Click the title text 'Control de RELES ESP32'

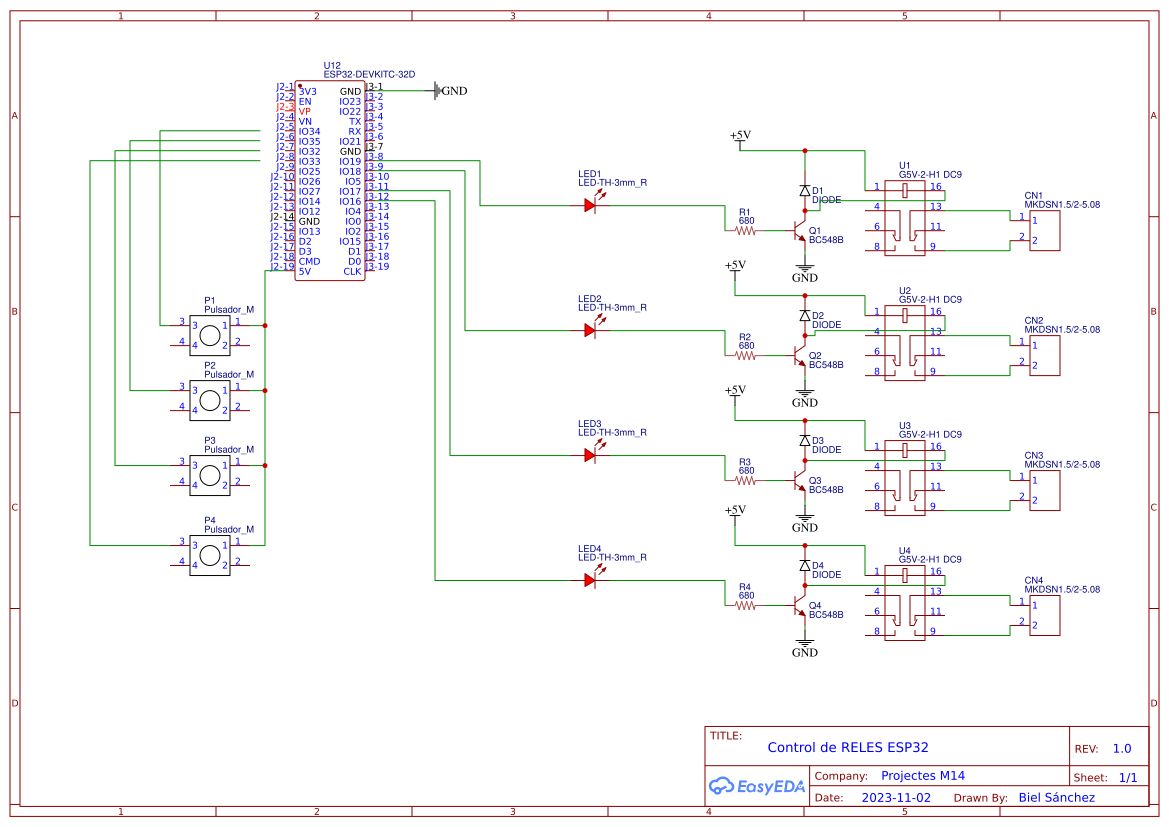coord(847,747)
